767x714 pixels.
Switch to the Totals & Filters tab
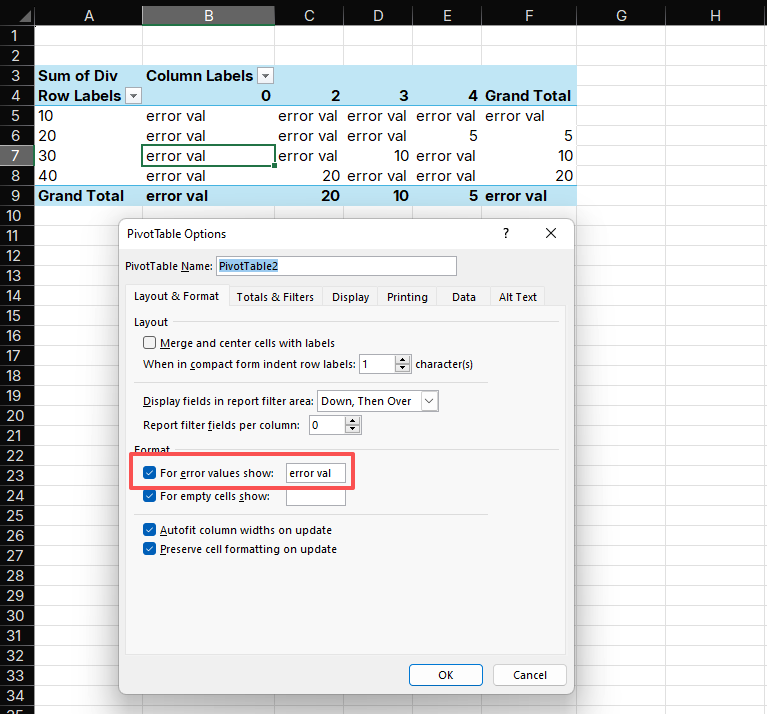pyautogui.click(x=274, y=297)
